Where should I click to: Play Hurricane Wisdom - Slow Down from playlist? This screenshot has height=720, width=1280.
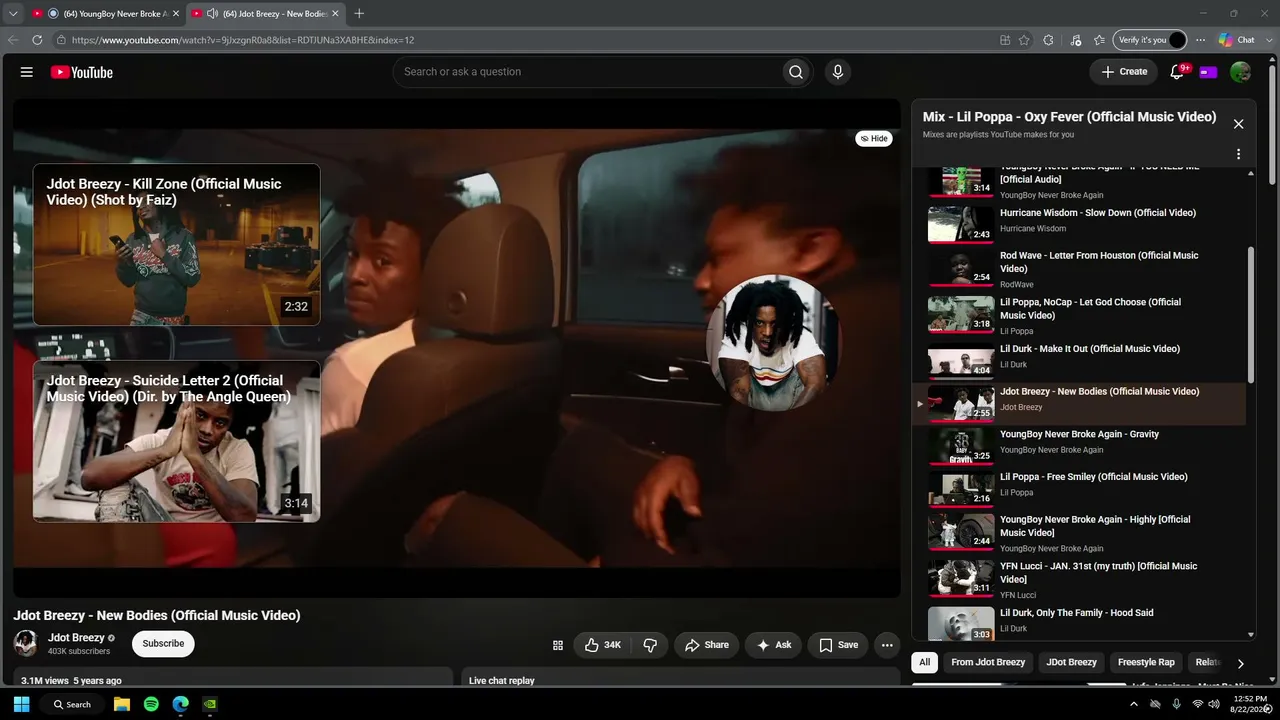click(1078, 224)
